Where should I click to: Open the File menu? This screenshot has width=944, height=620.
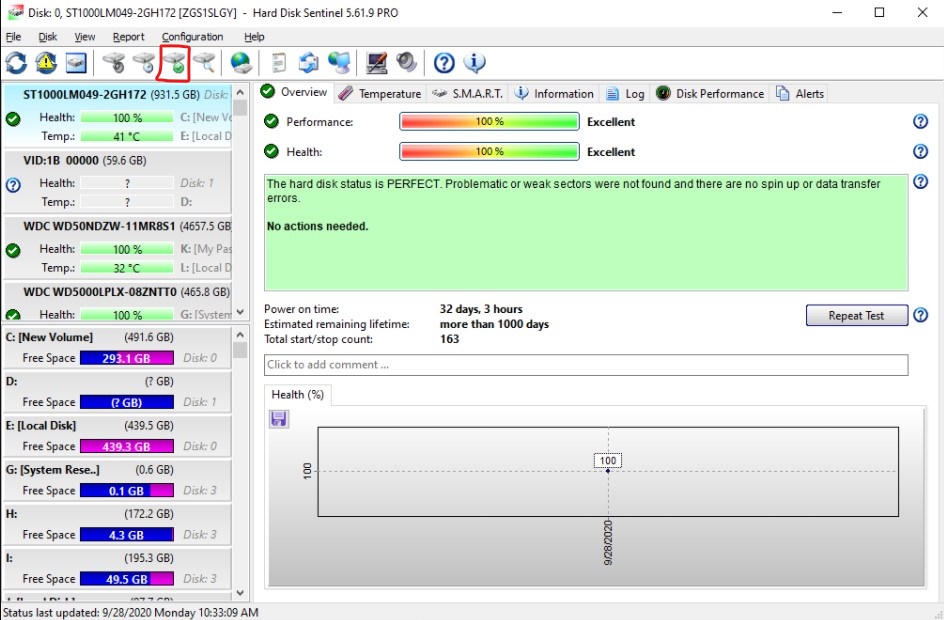13,37
